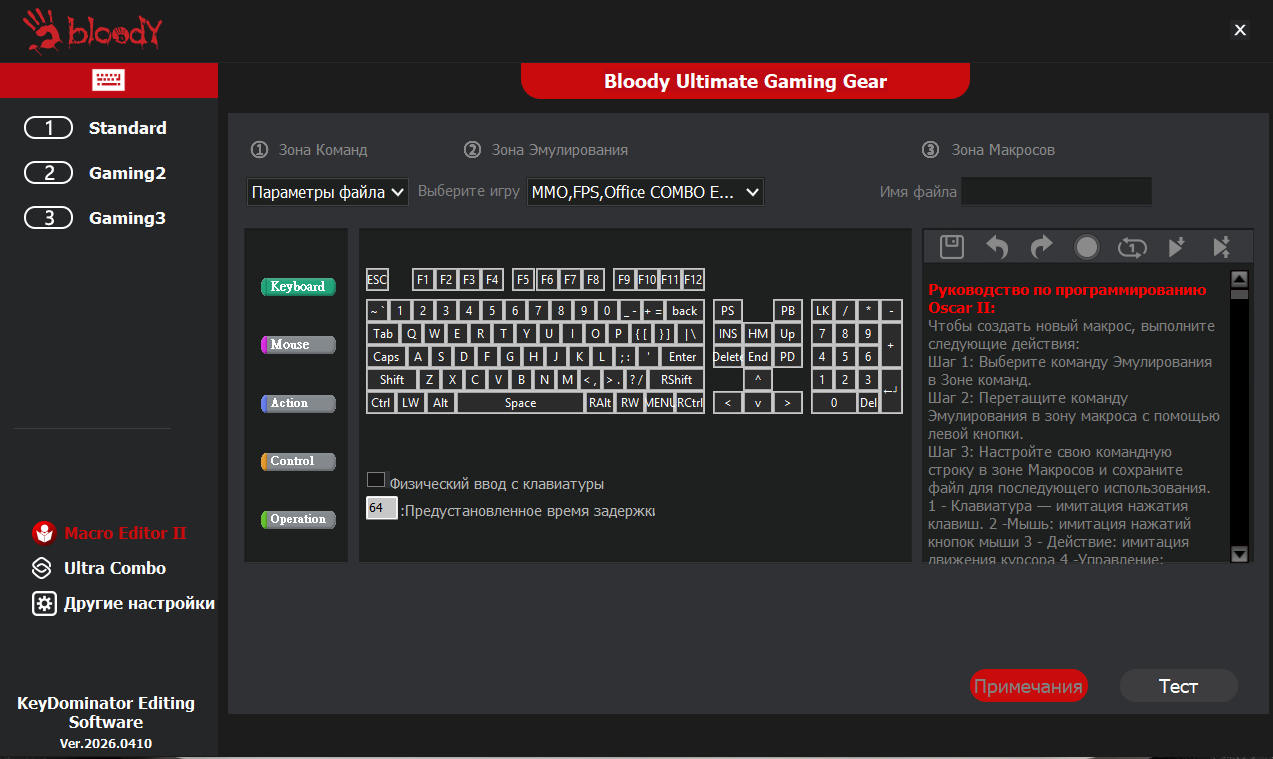Click the Тест button

[1178, 686]
